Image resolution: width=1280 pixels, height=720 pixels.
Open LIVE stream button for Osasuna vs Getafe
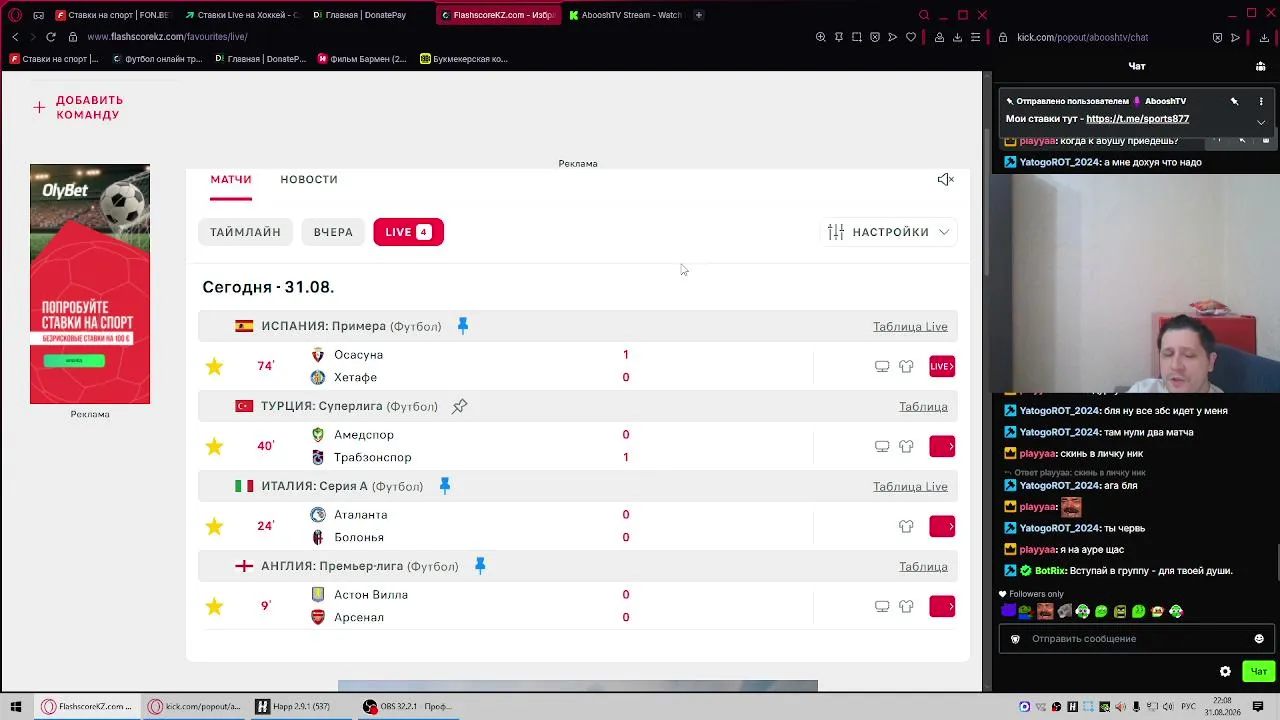tap(942, 366)
